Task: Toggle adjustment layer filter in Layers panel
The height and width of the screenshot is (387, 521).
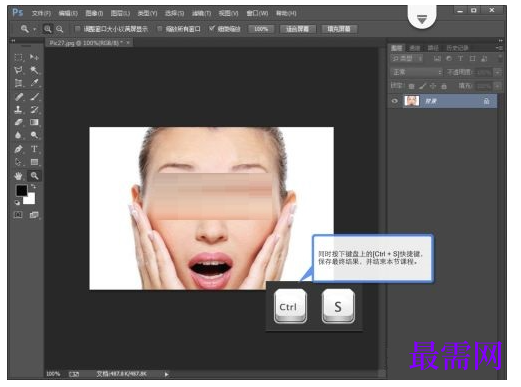Action: pos(449,59)
